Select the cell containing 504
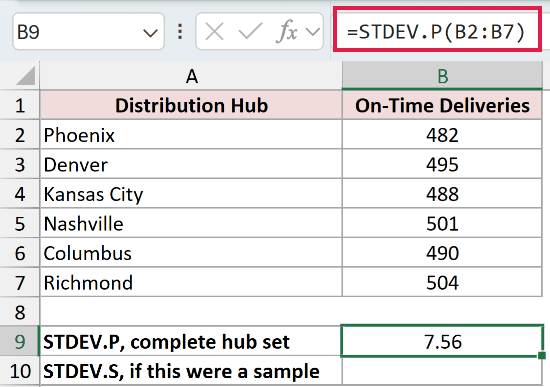Screen dimensions: 550x387 coord(442,282)
